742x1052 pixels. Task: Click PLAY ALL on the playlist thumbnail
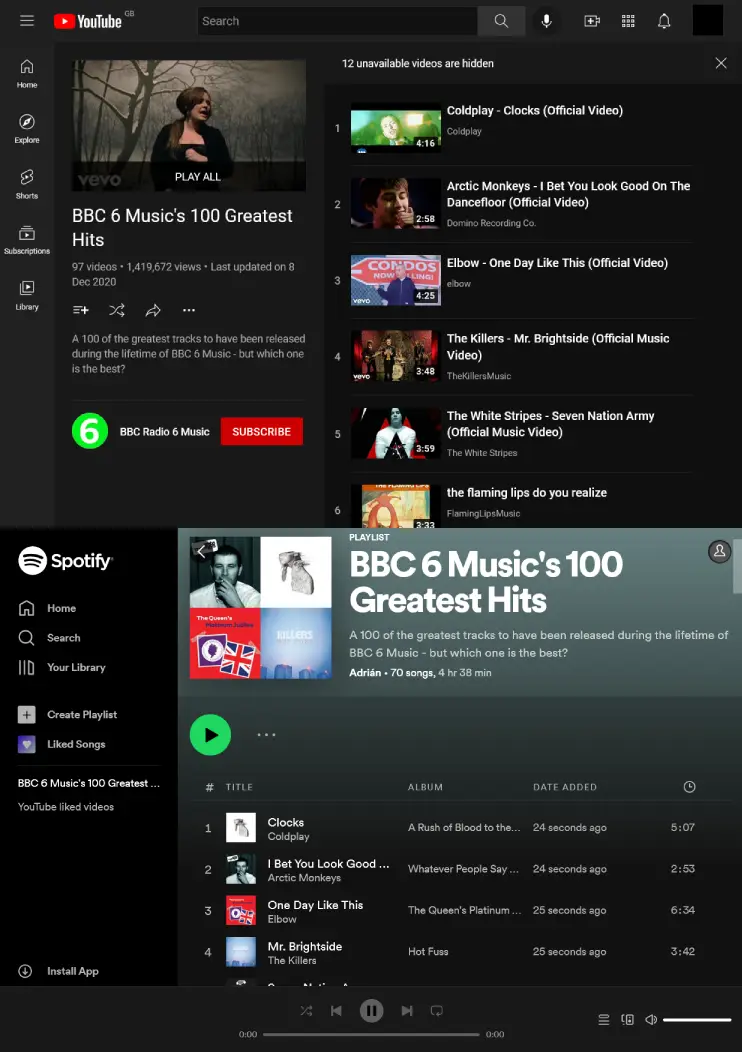click(x=197, y=176)
